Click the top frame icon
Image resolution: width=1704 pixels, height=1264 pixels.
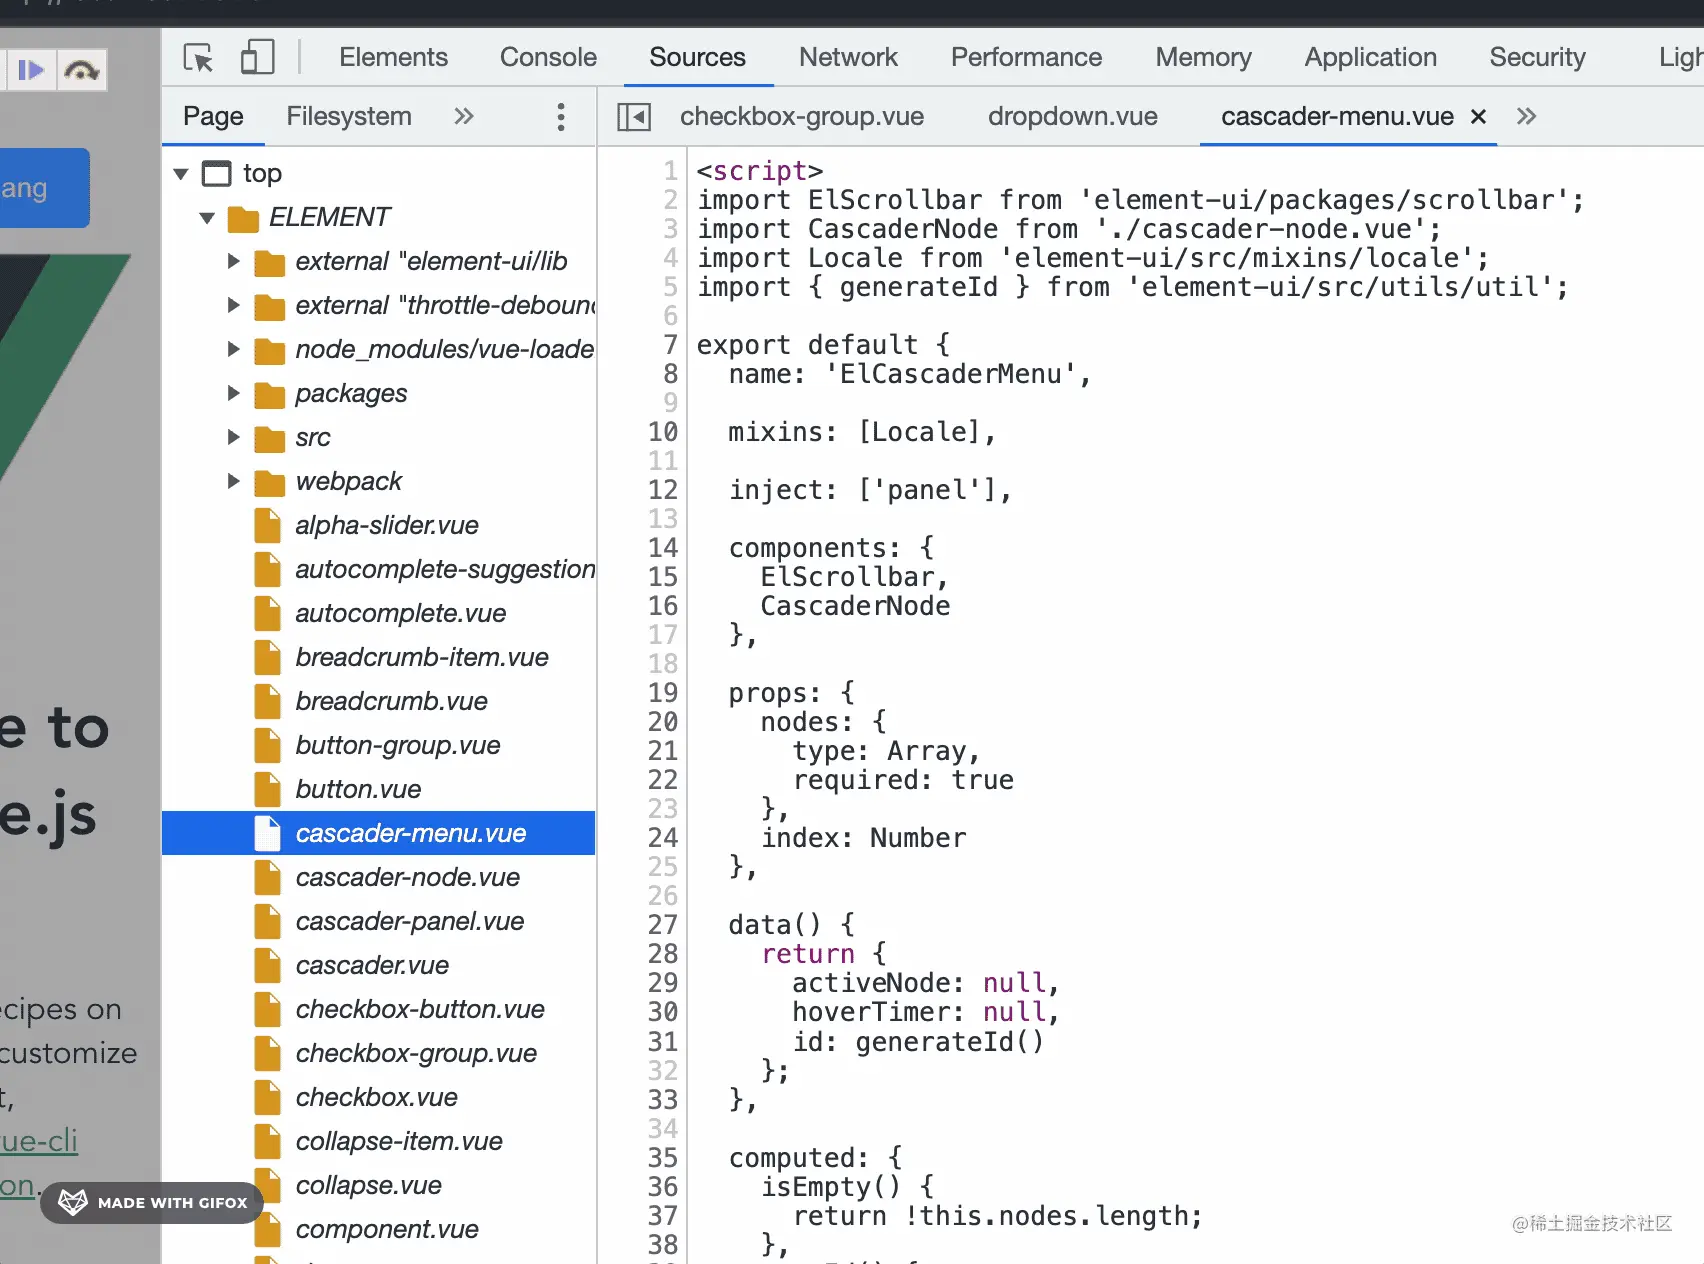pyautogui.click(x=217, y=174)
